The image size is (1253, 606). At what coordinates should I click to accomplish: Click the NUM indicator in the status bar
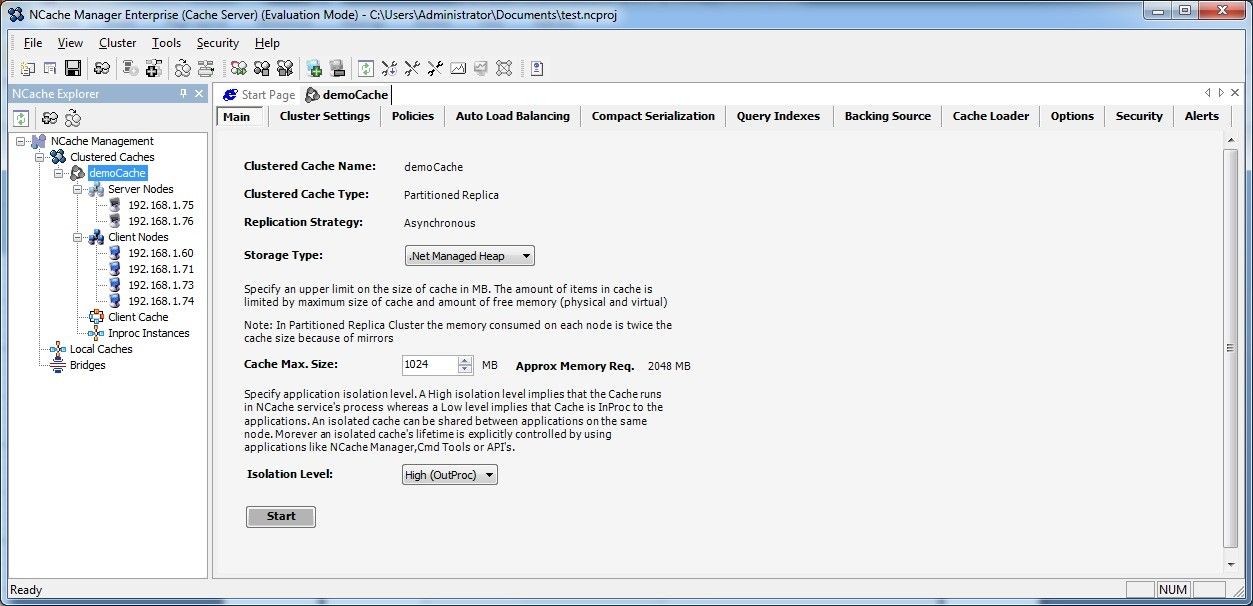(x=1174, y=590)
